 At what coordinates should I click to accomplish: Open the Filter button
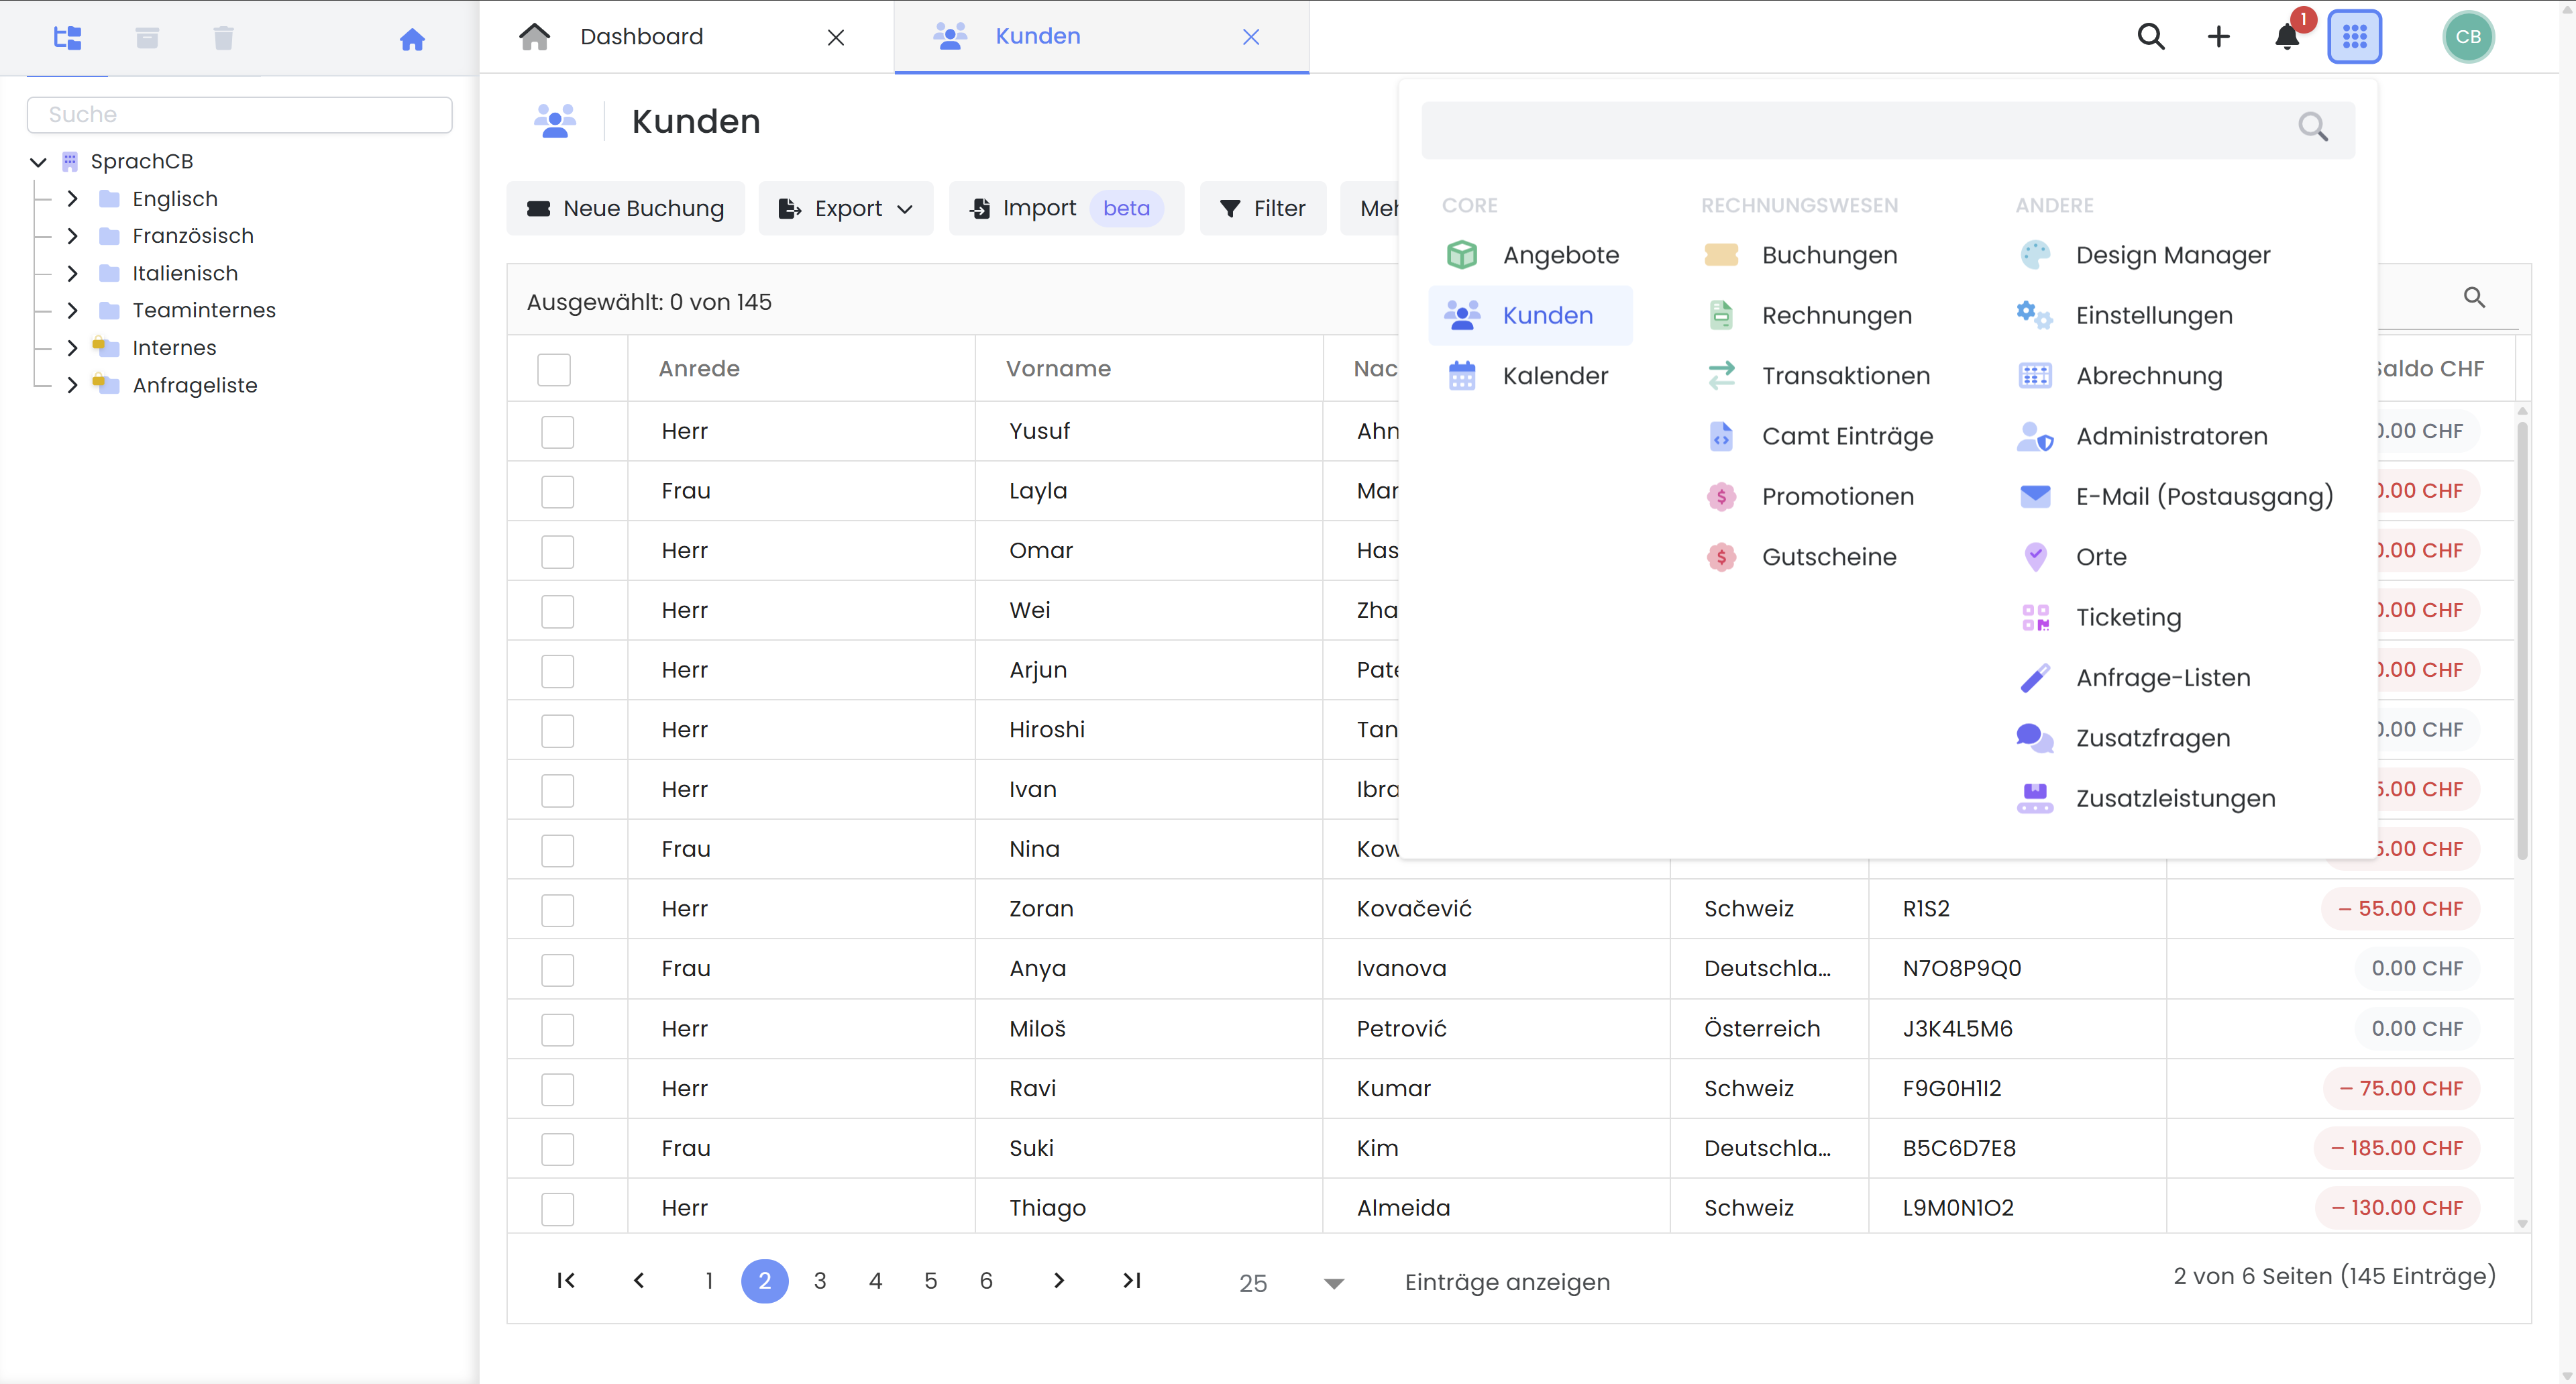pos(1262,208)
